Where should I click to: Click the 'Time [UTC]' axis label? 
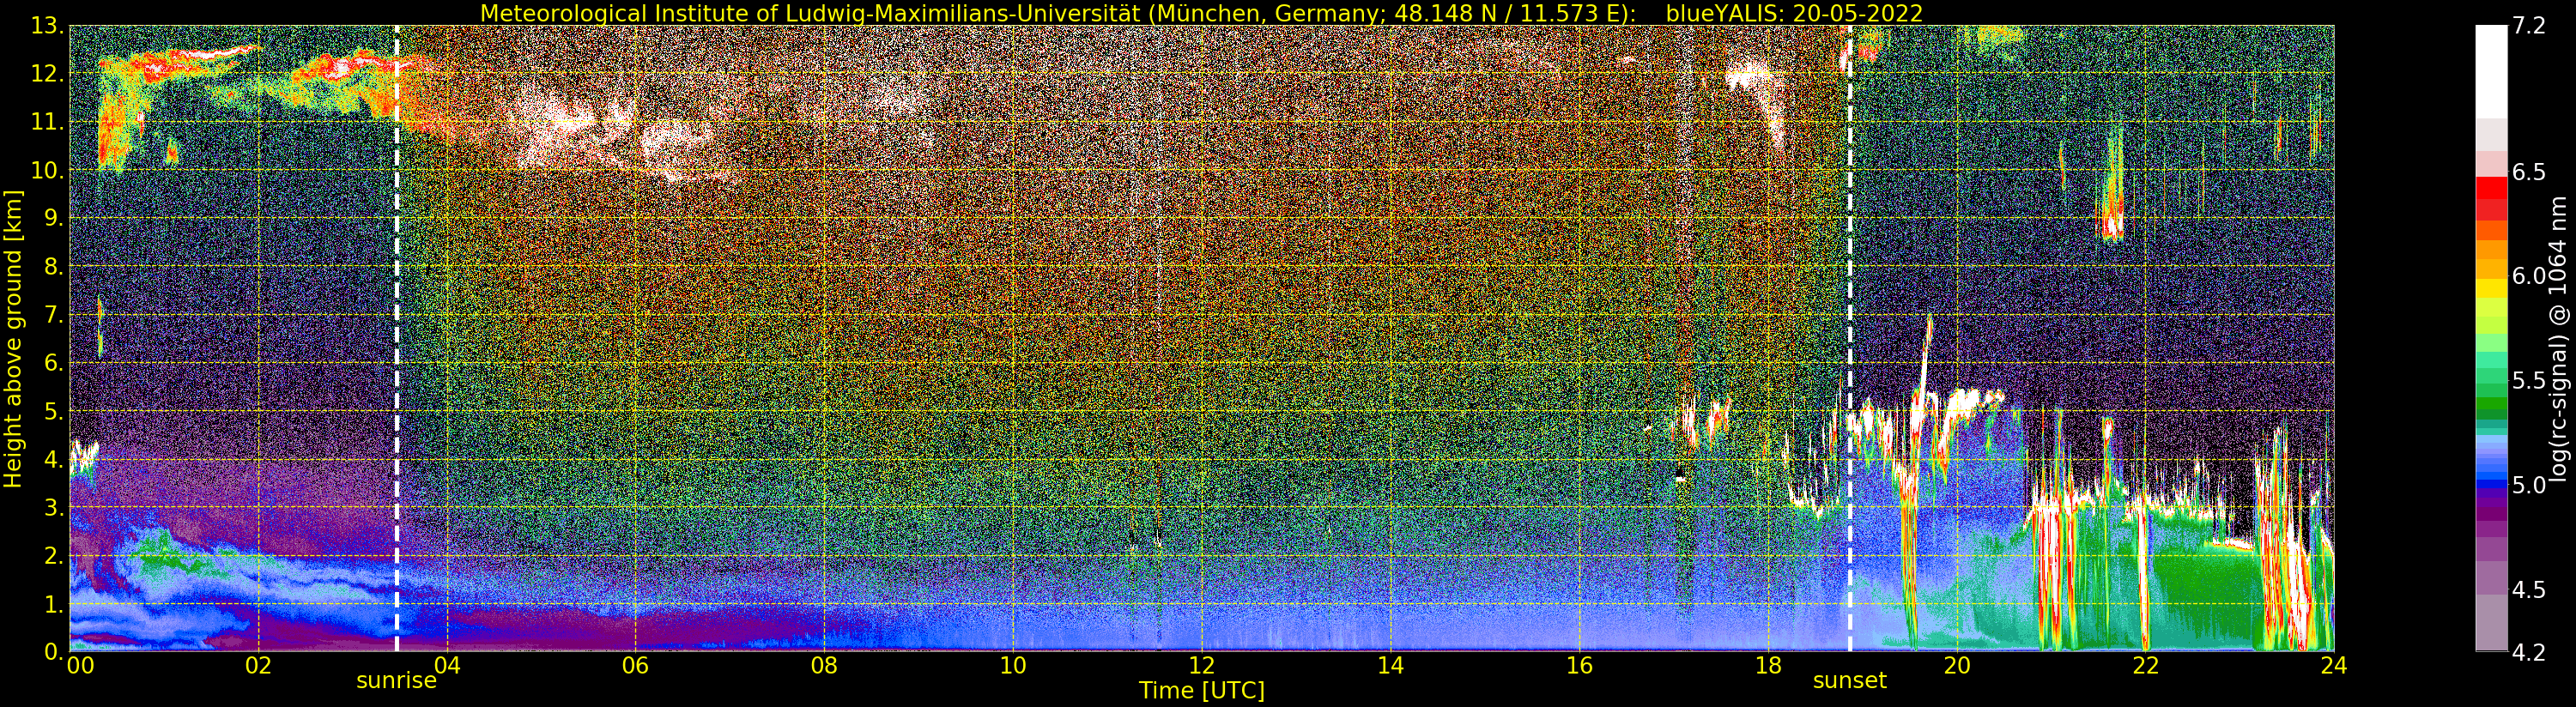(x=1201, y=691)
